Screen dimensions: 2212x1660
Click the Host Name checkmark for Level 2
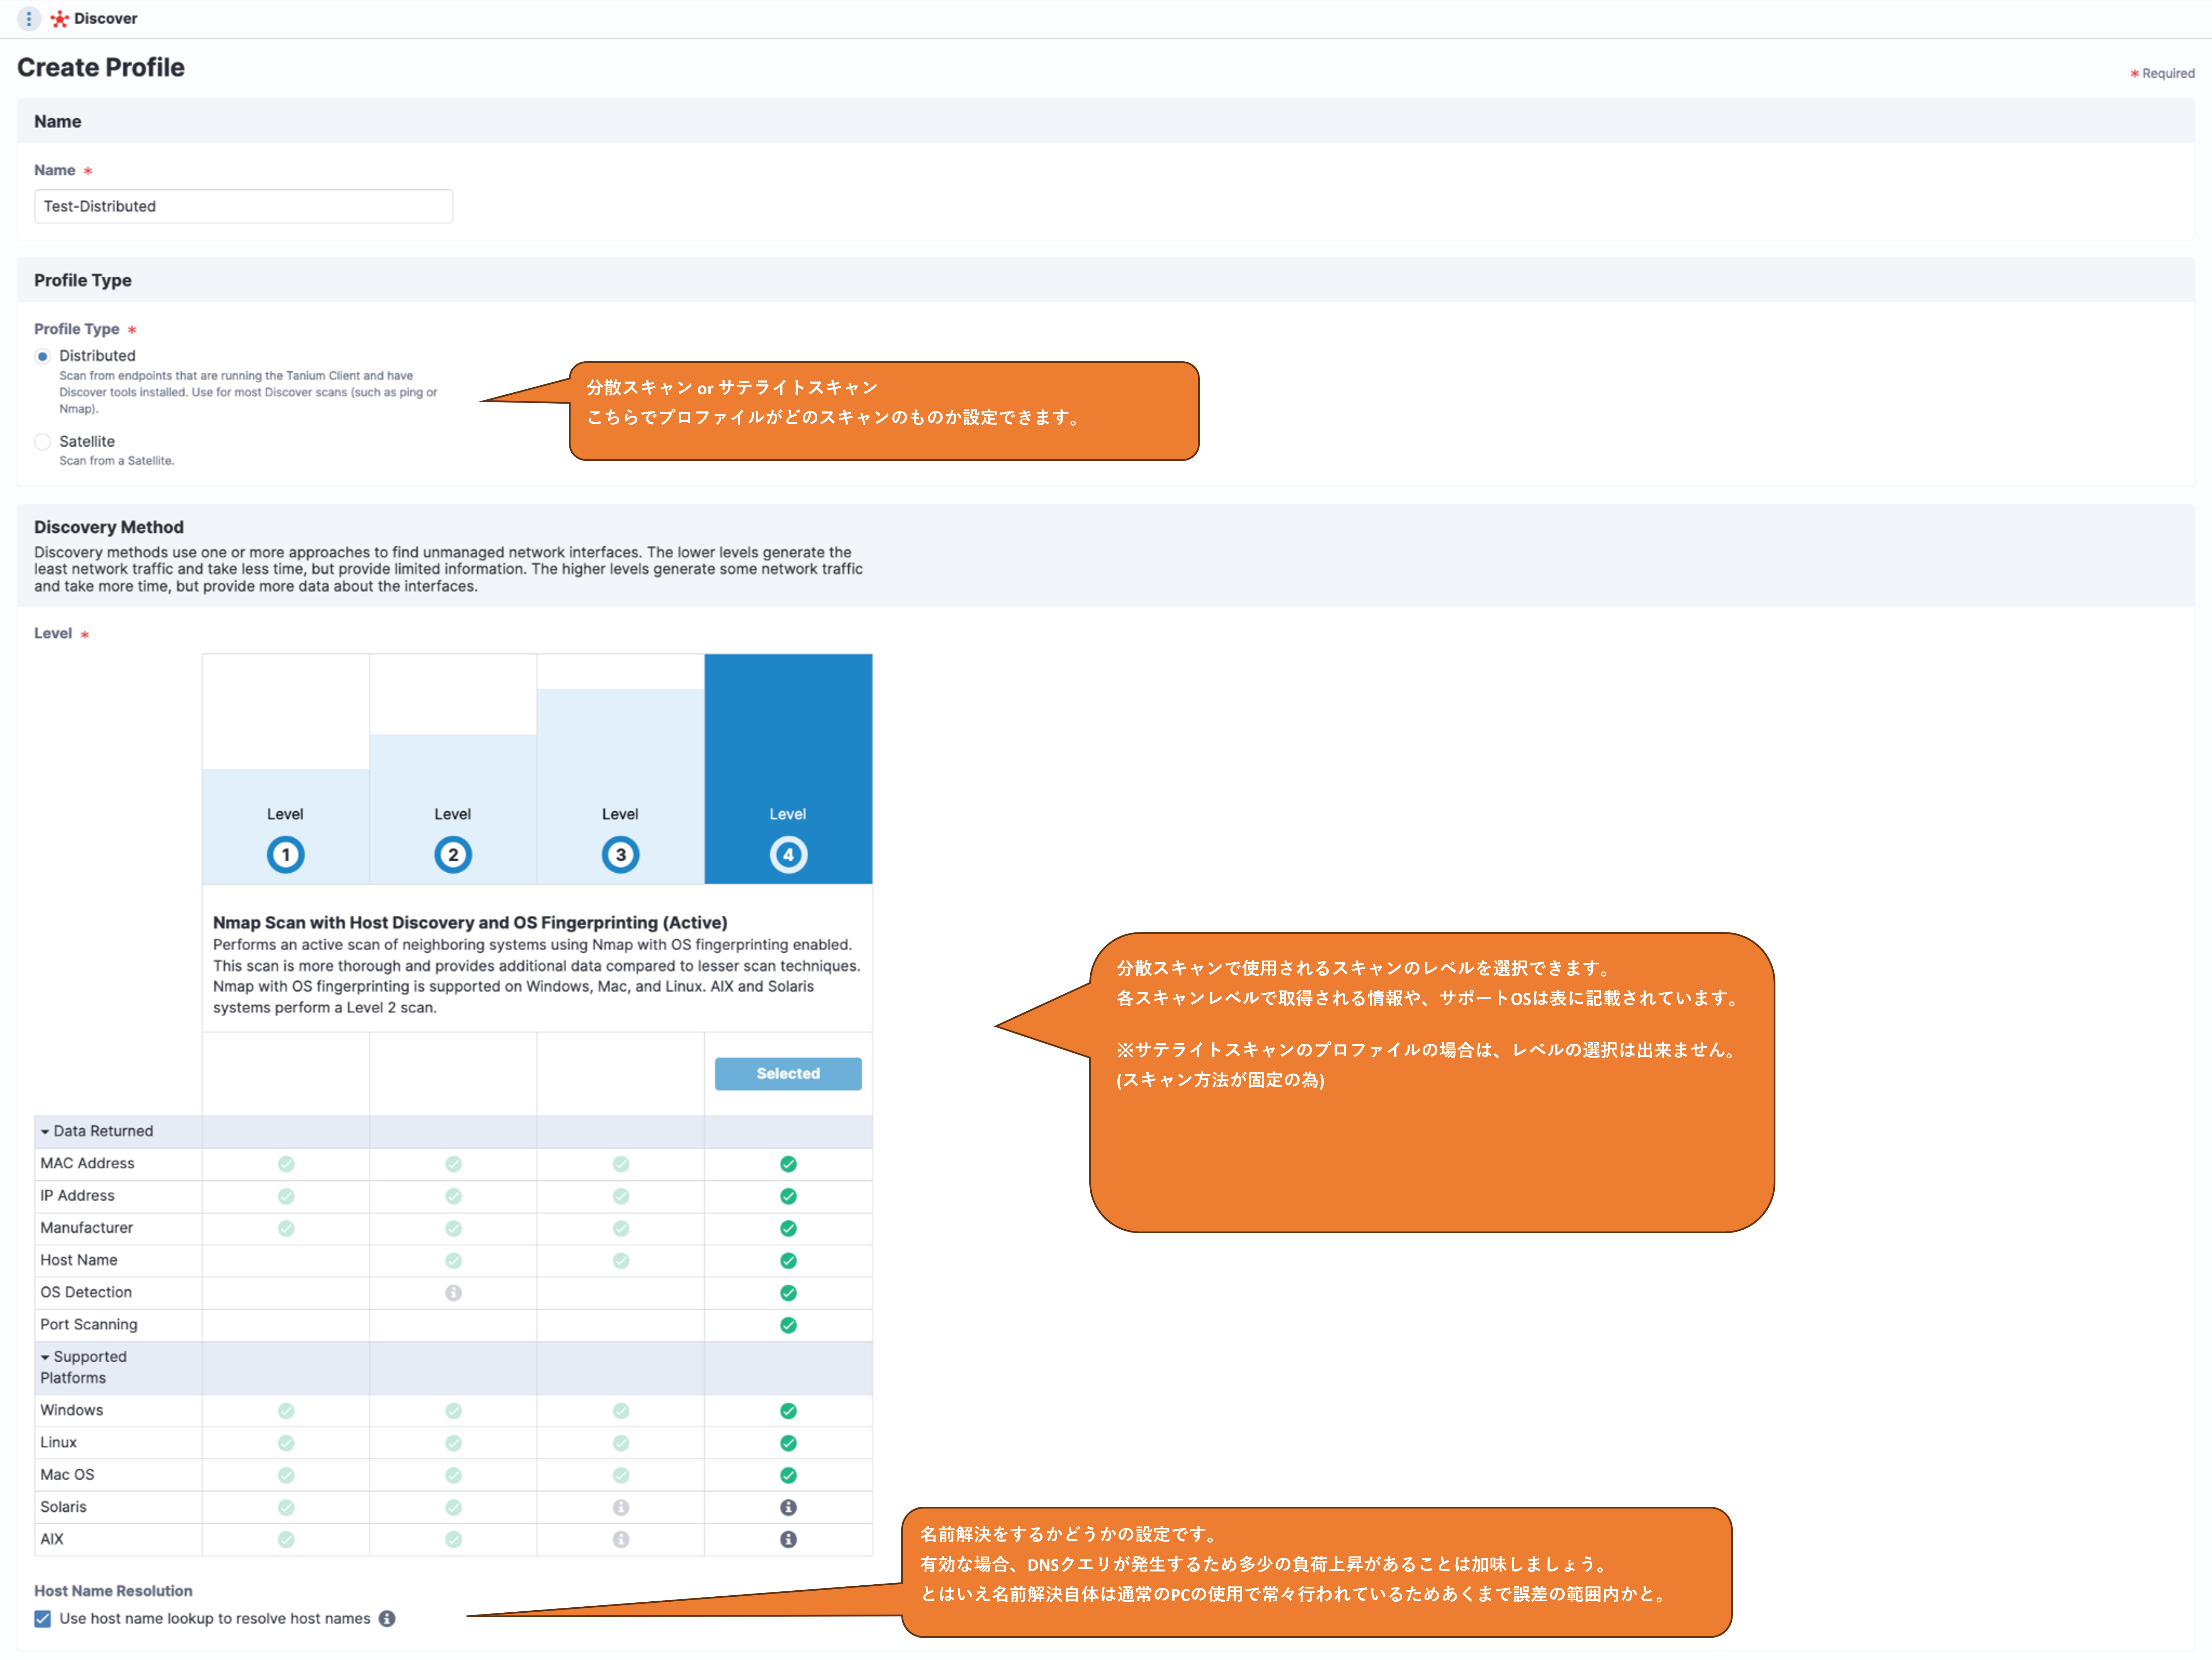pos(453,1261)
